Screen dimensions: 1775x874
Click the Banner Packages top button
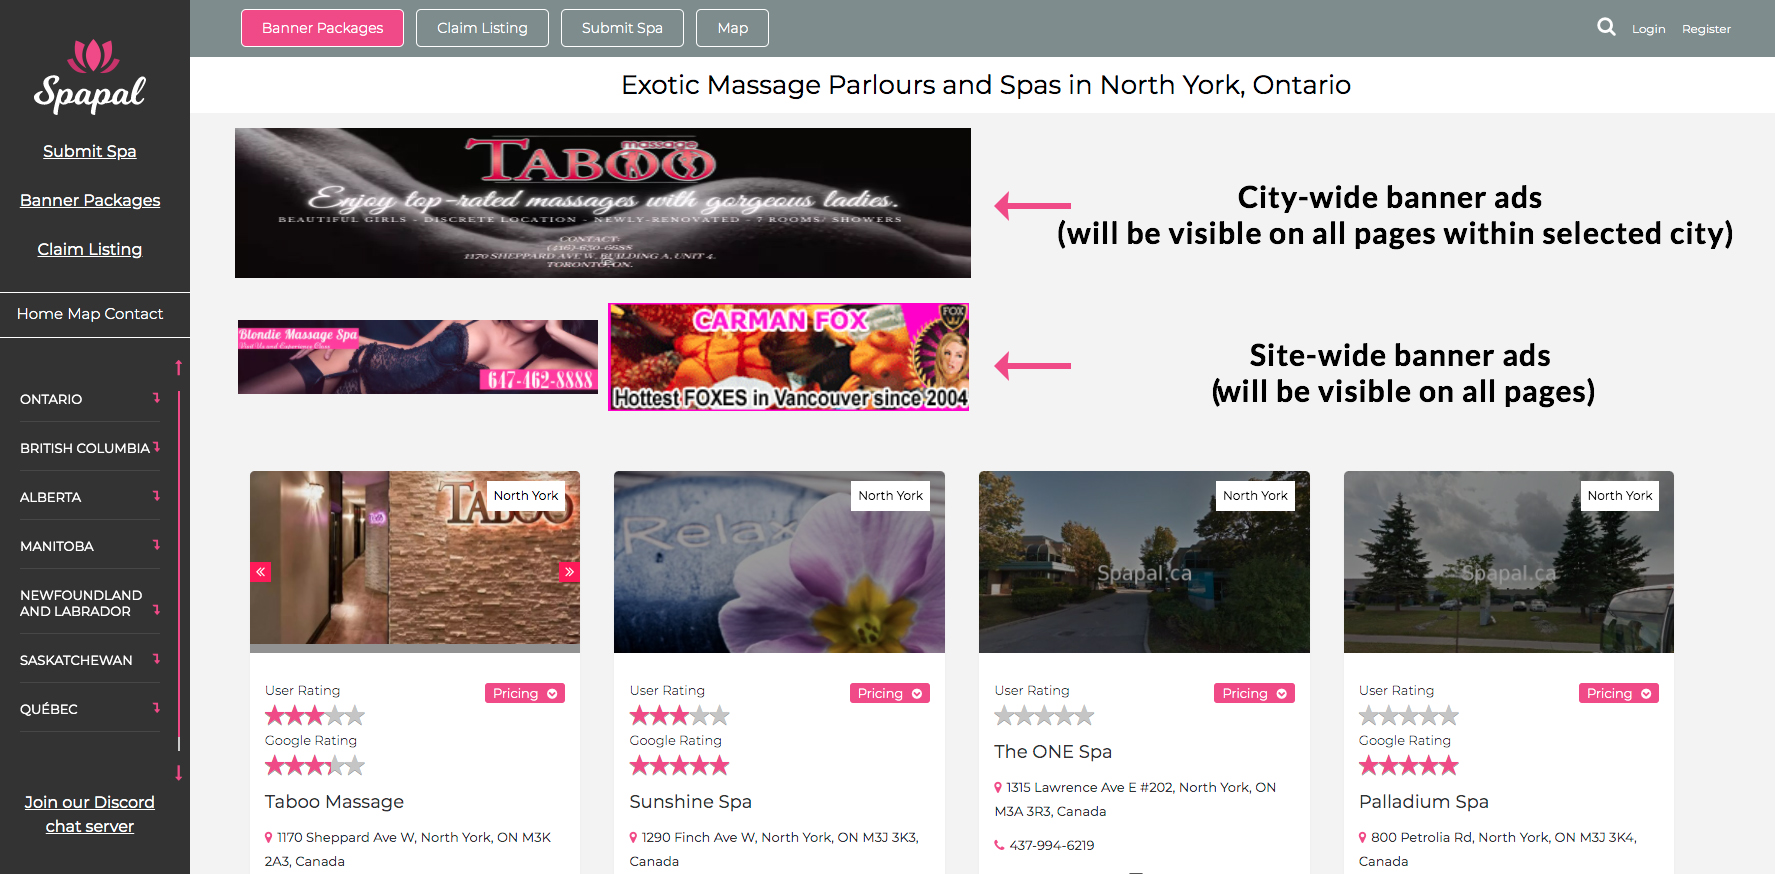click(322, 28)
